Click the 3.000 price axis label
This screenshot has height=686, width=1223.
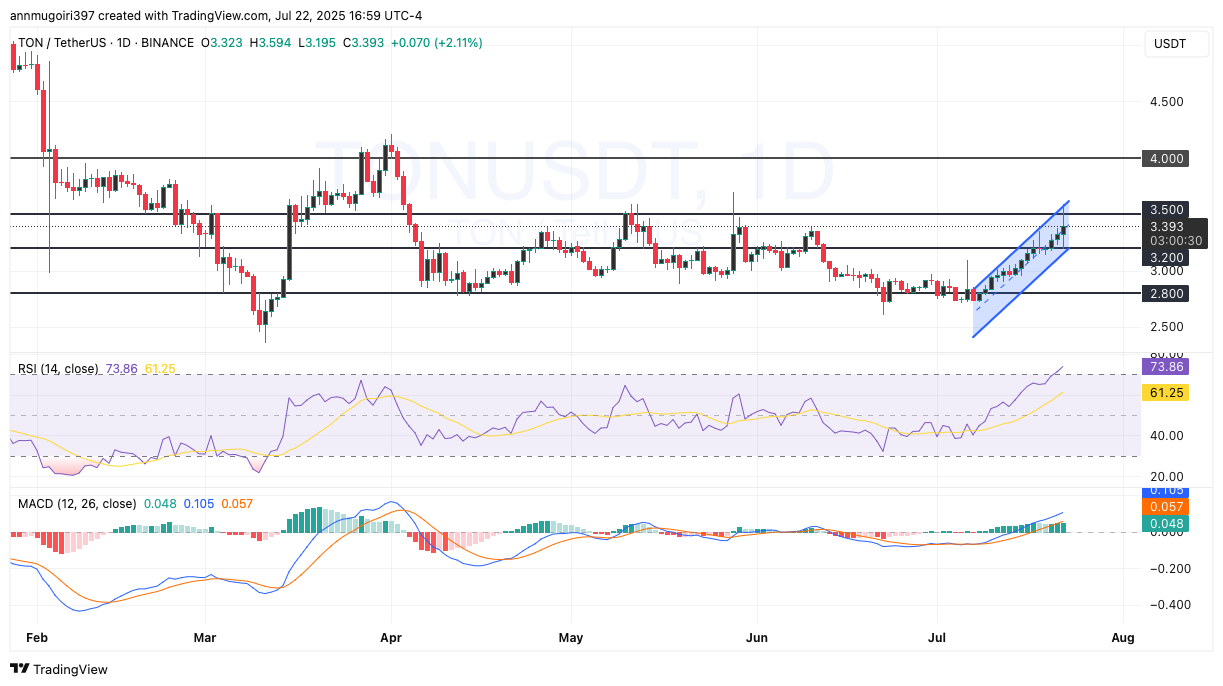point(1167,271)
